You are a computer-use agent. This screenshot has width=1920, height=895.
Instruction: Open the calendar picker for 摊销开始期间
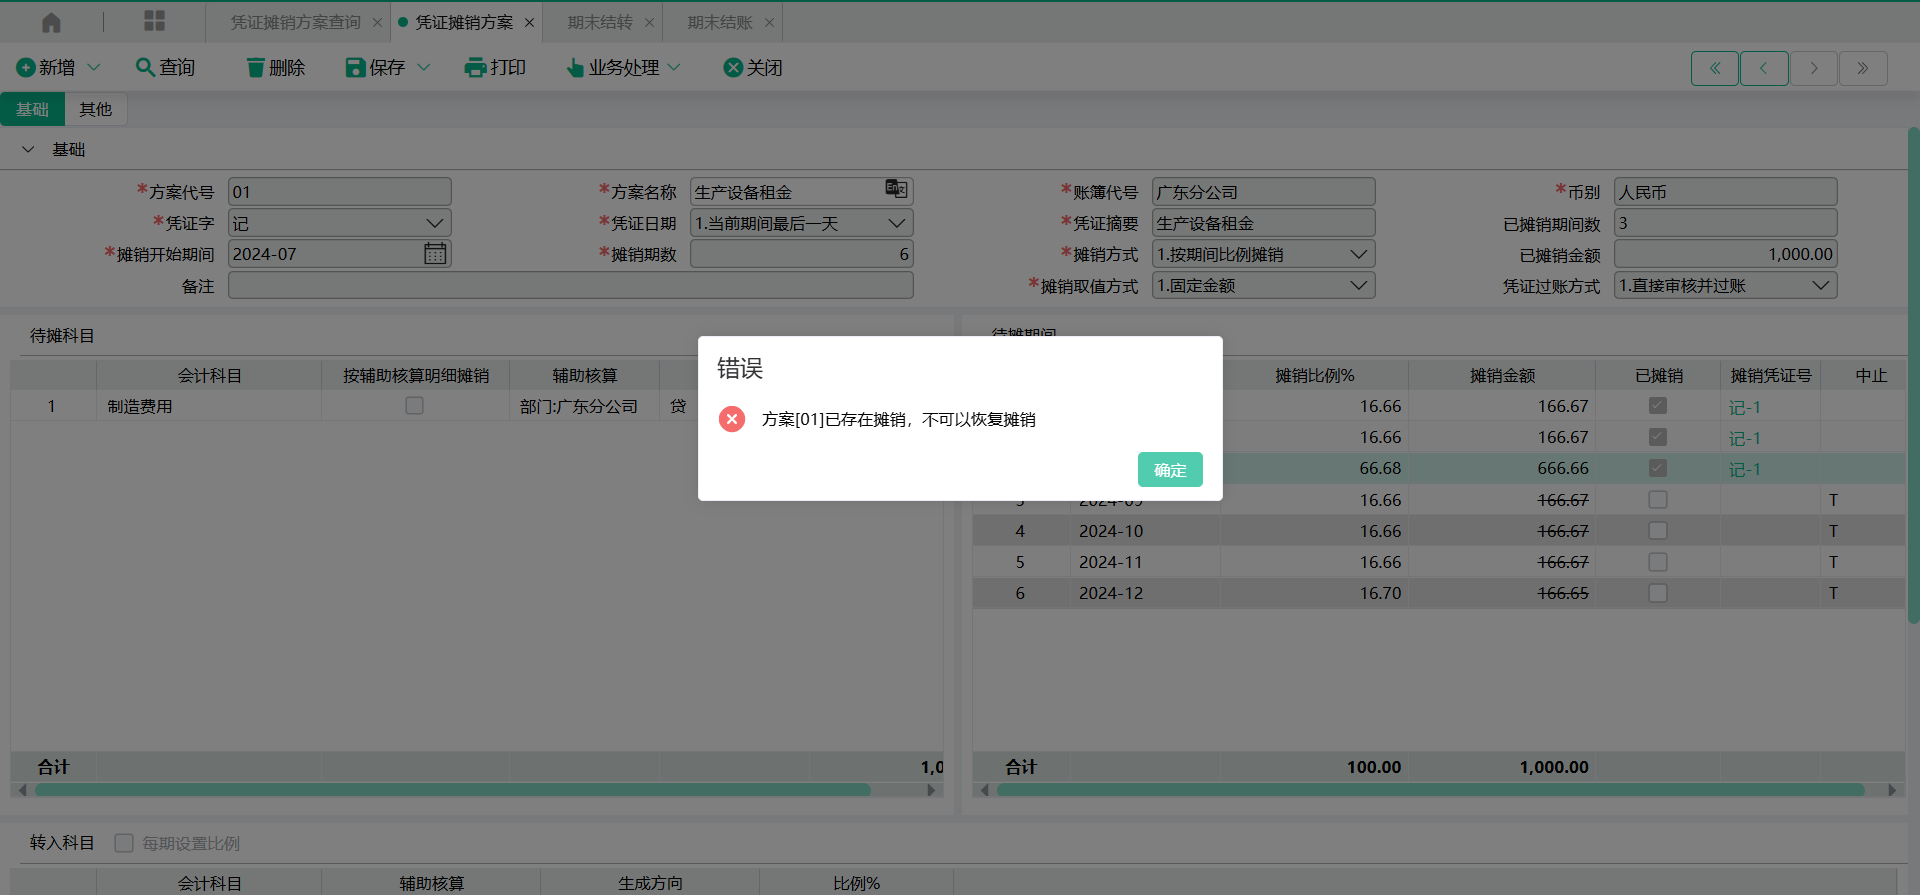pyautogui.click(x=435, y=254)
